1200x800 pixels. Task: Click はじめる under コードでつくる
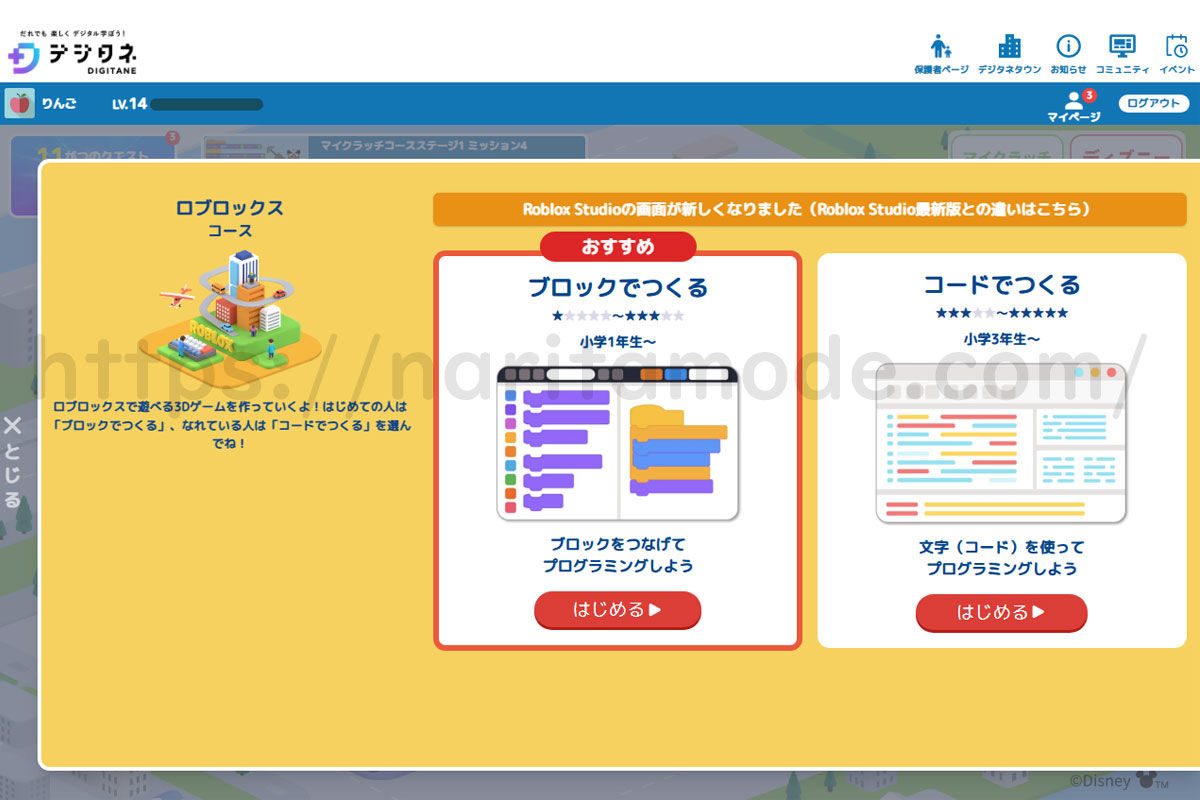(x=1001, y=612)
